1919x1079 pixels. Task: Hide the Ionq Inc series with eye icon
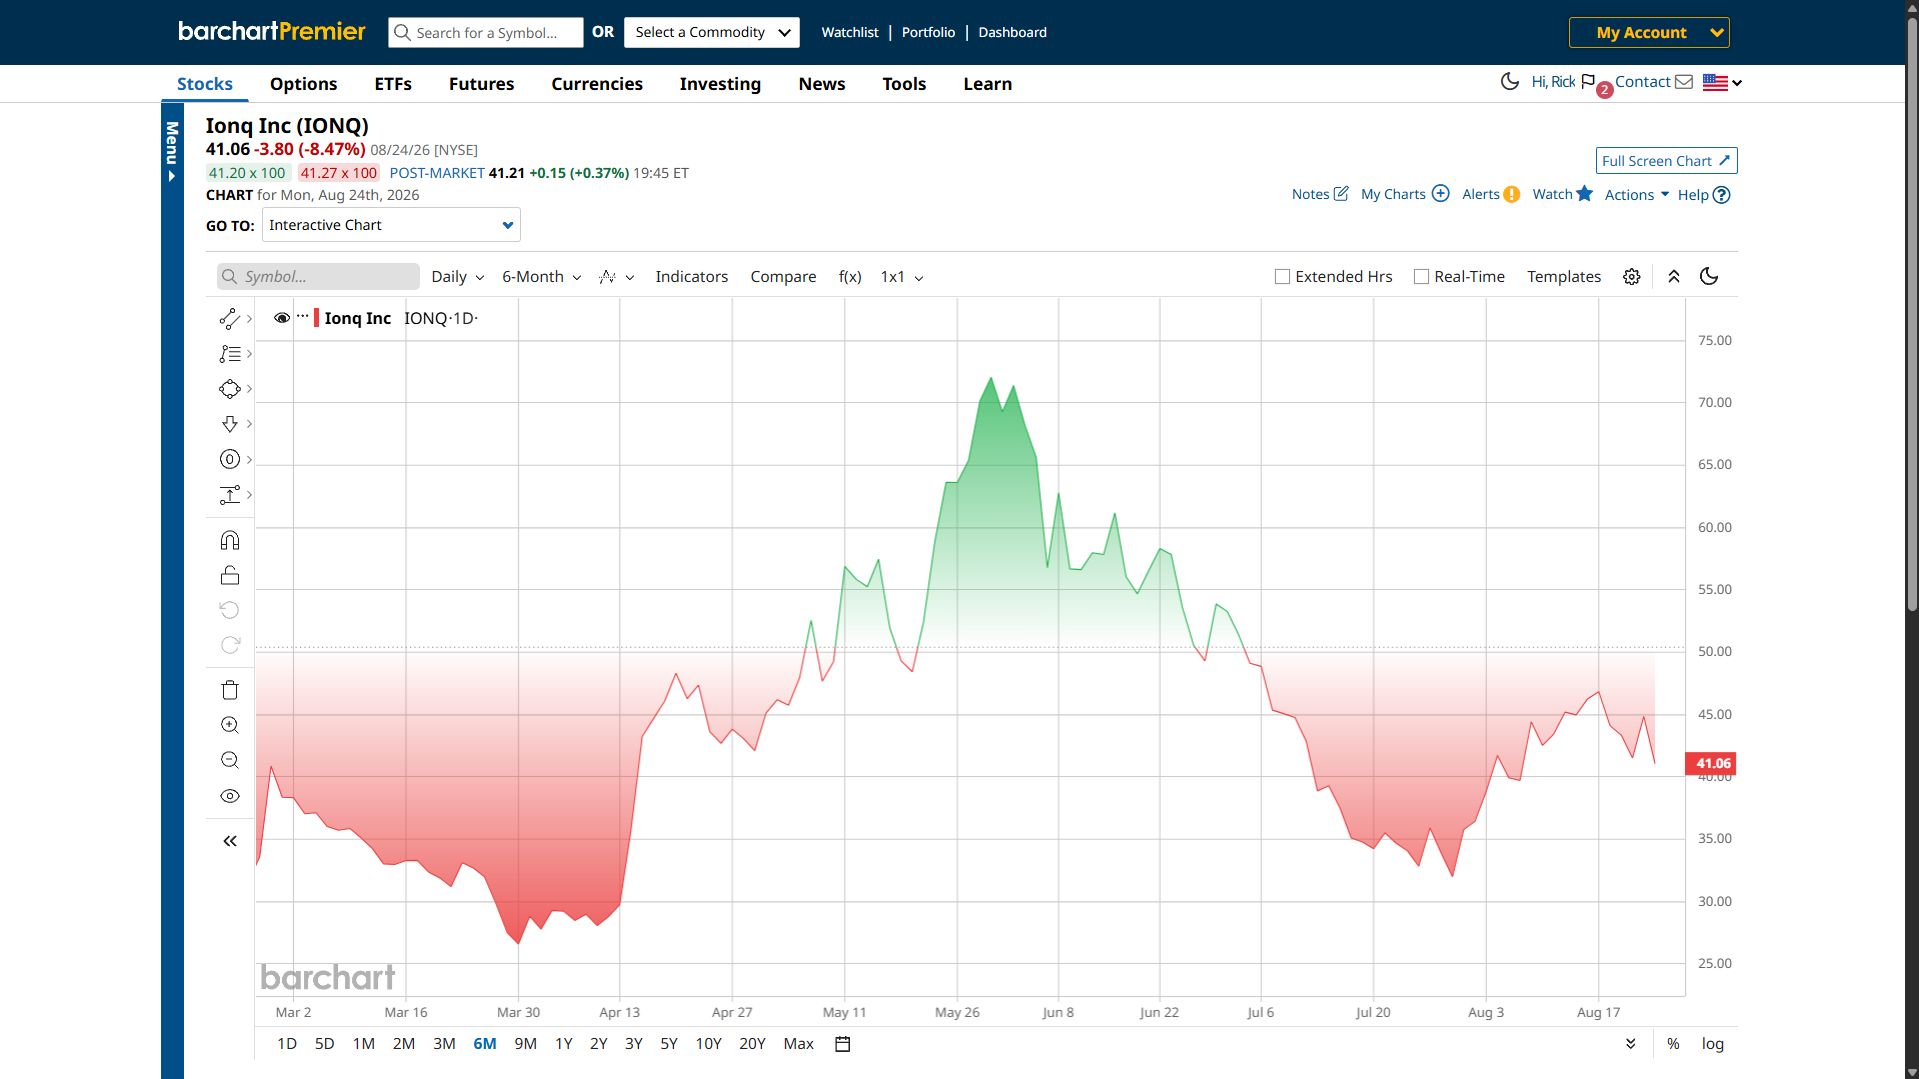click(x=282, y=318)
